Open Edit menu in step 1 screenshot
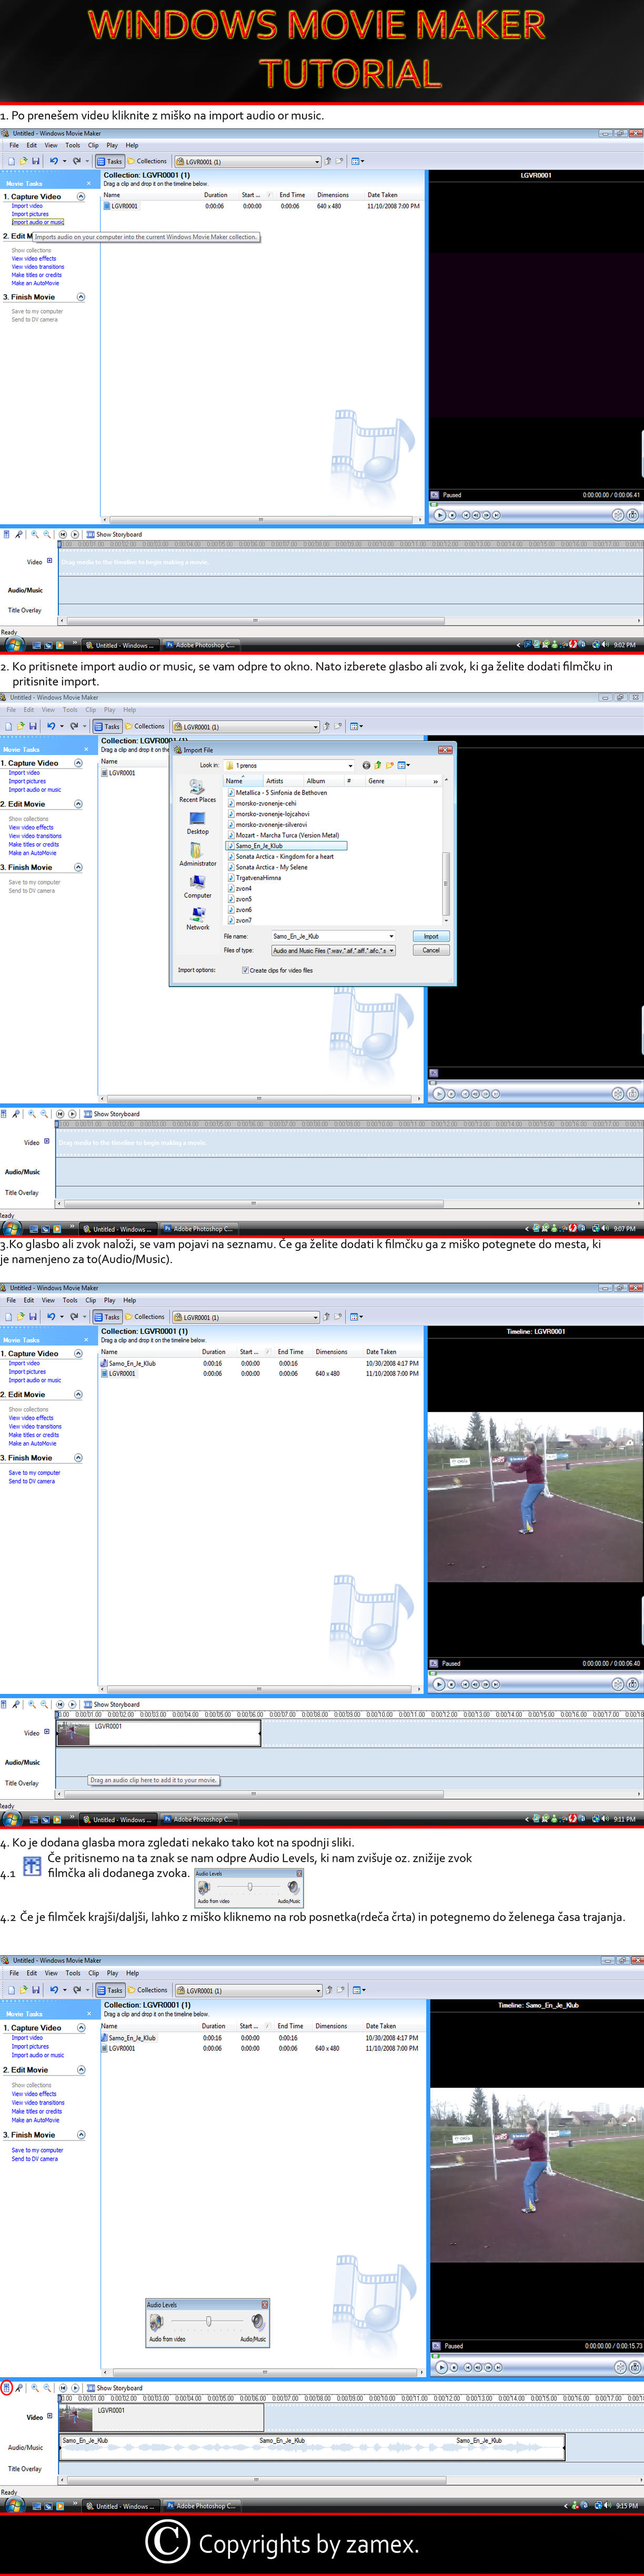Image resolution: width=644 pixels, height=2576 pixels. (x=31, y=145)
